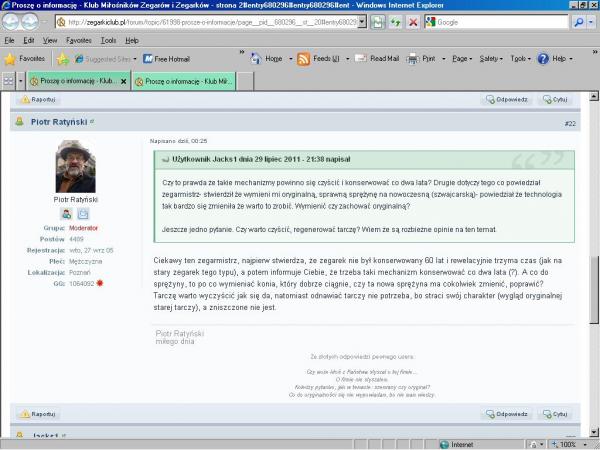600x450 pixels.
Task: Open Piotr Ratyński profile link in post header
Action: 59,122
